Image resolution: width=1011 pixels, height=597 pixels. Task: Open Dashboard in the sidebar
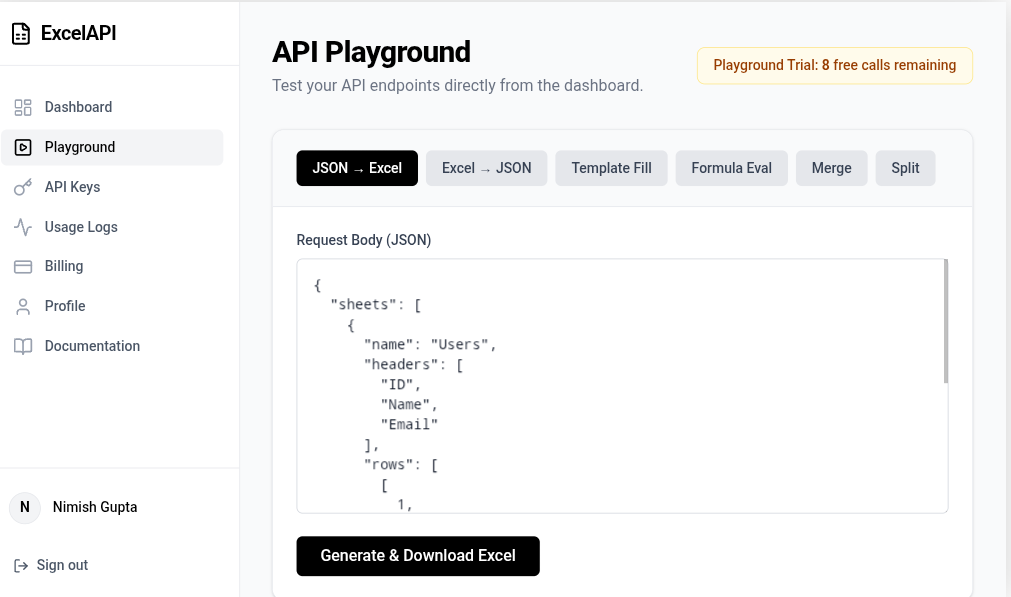(112, 107)
